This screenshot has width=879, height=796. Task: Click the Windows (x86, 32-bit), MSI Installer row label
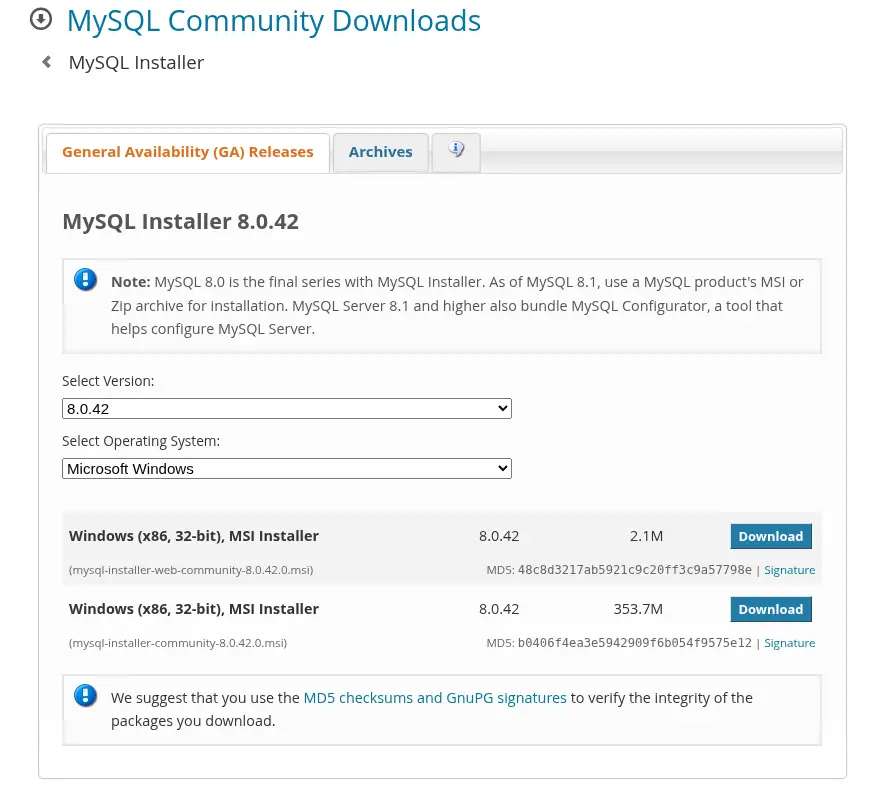tap(194, 535)
